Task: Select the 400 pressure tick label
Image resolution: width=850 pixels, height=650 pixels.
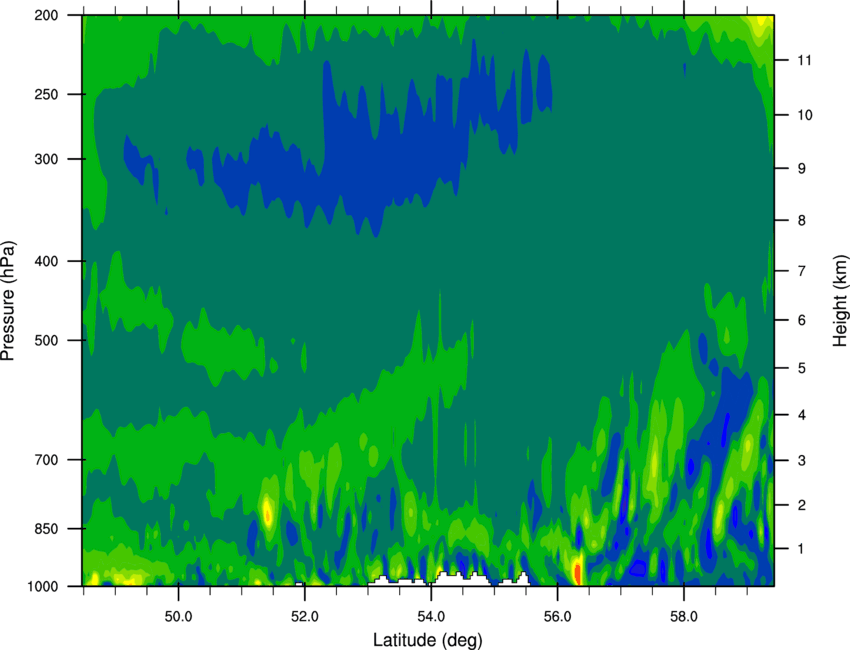Action: (46, 261)
